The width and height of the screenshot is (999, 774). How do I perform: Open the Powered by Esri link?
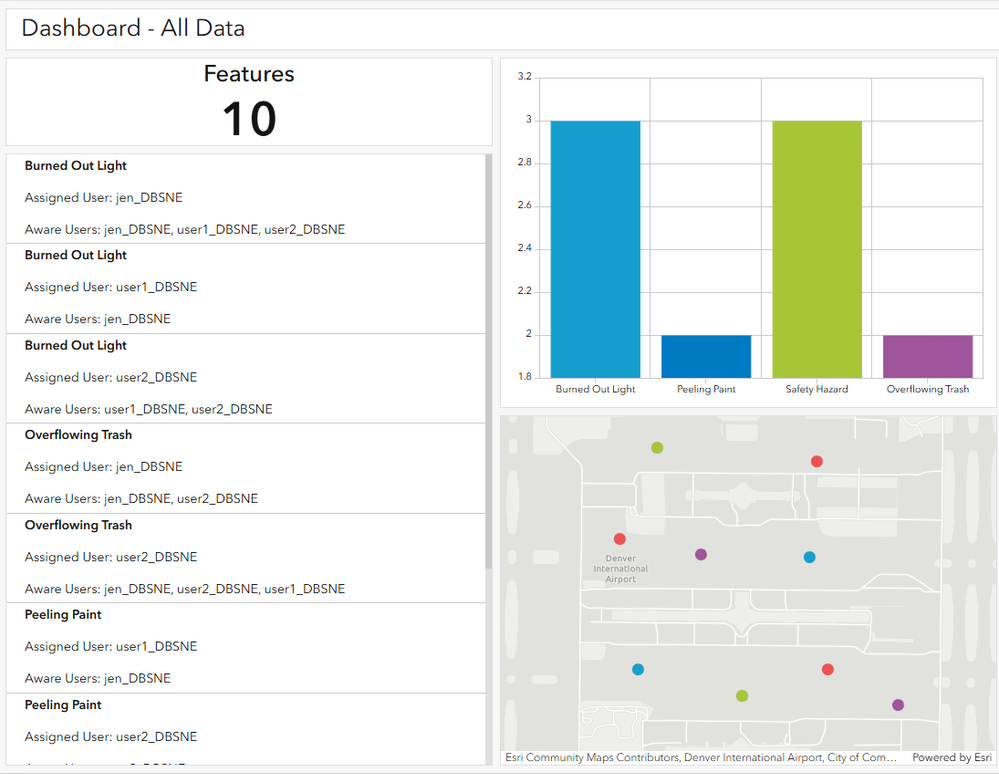952,758
